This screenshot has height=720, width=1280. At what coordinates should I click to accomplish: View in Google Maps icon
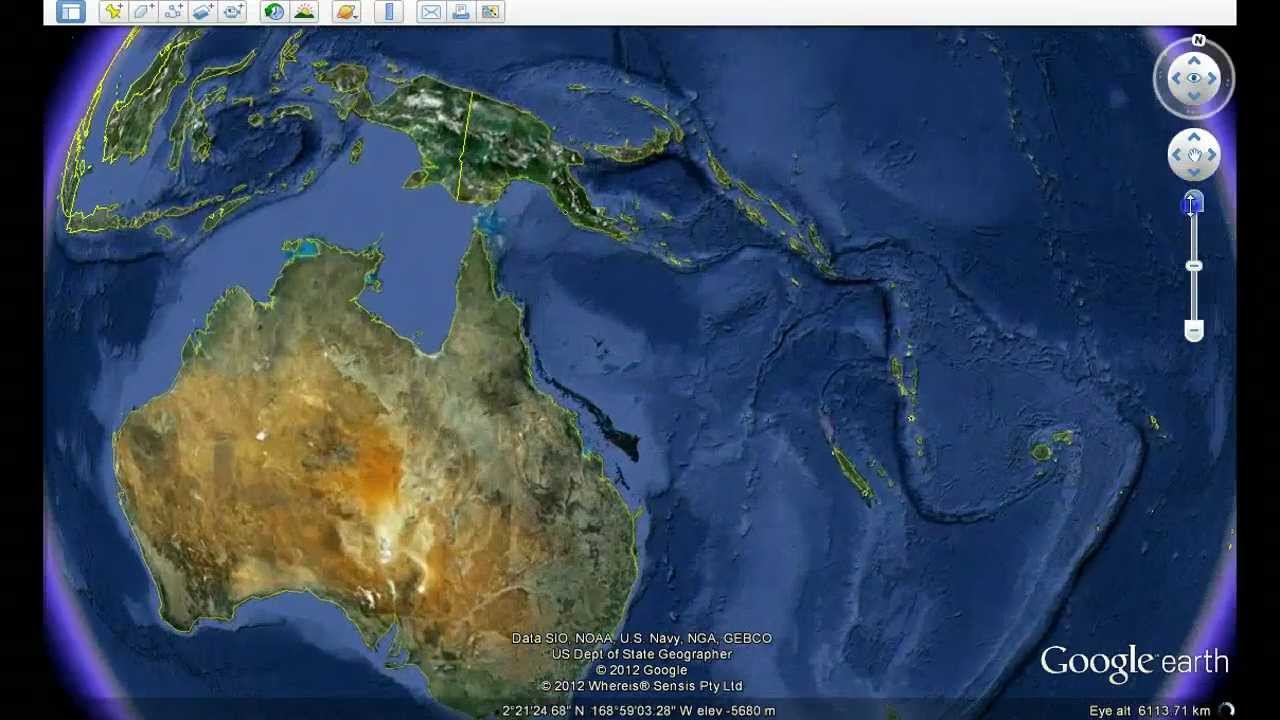click(x=491, y=12)
